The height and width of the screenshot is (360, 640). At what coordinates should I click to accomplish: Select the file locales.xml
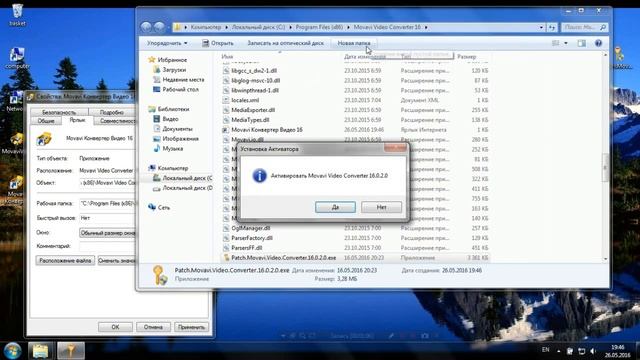pyautogui.click(x=245, y=100)
